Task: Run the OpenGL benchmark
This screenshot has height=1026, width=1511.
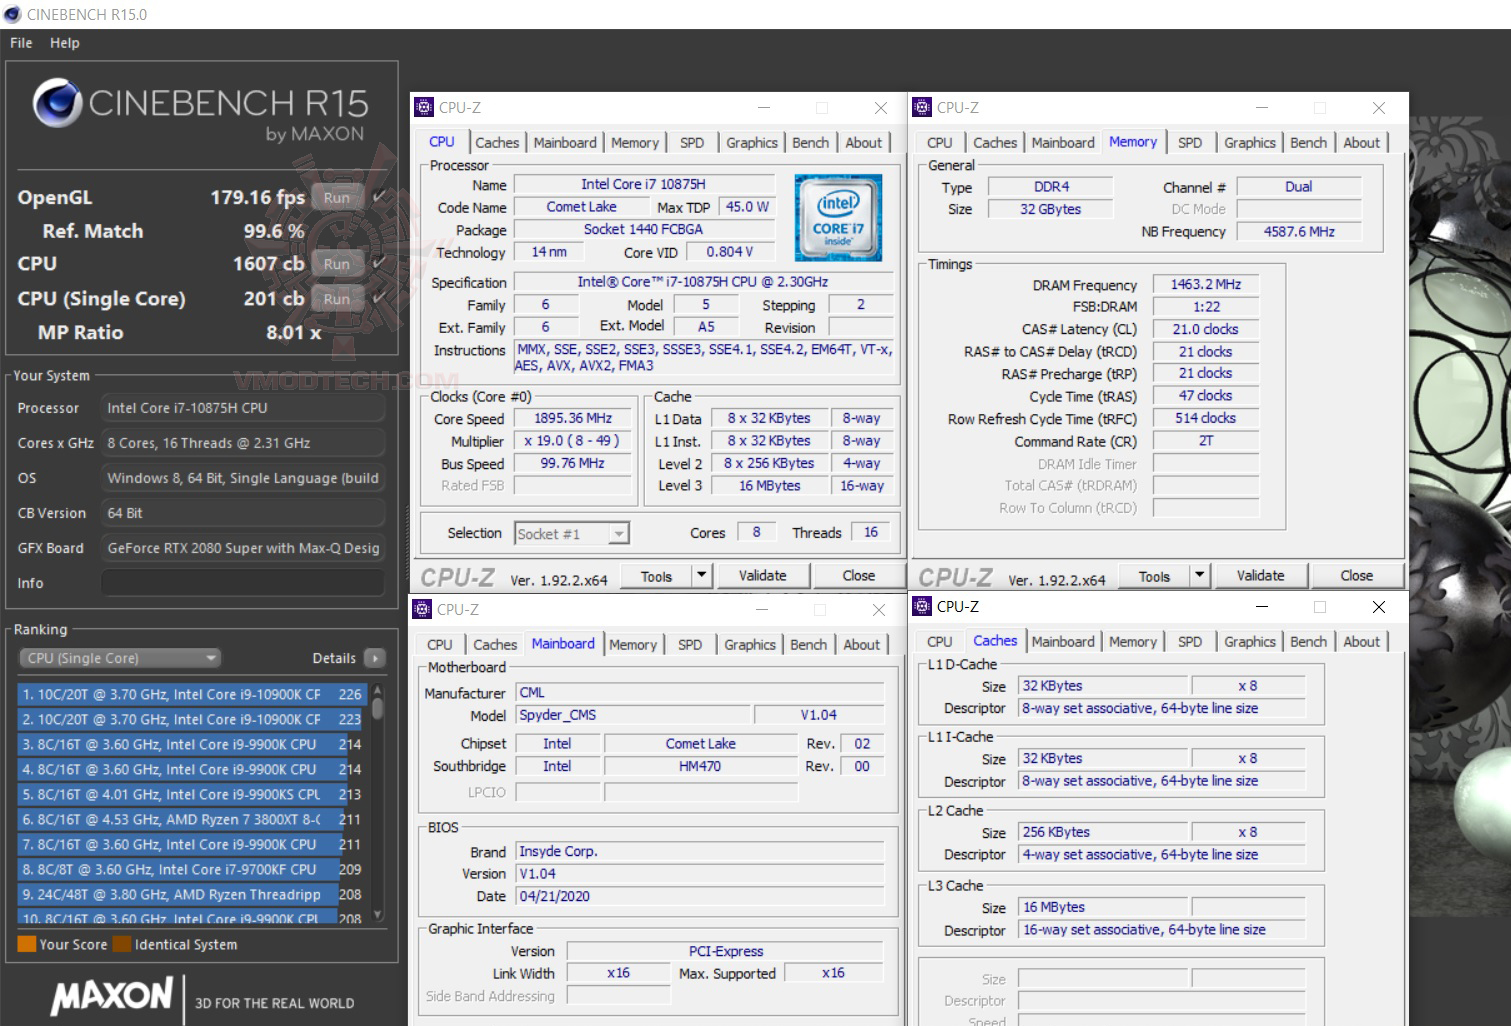Action: pos(337,198)
